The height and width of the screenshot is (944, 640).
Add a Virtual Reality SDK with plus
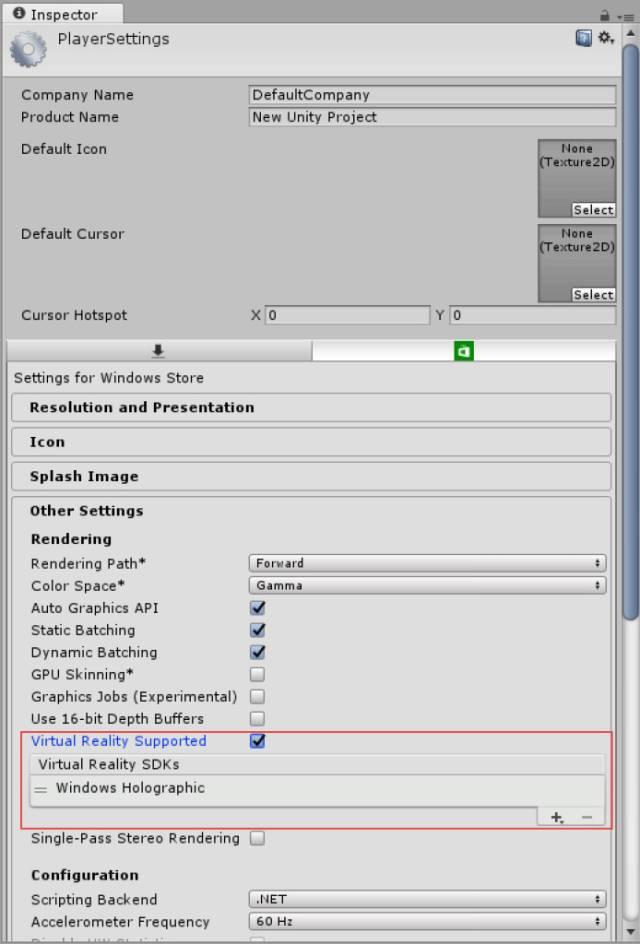(557, 817)
